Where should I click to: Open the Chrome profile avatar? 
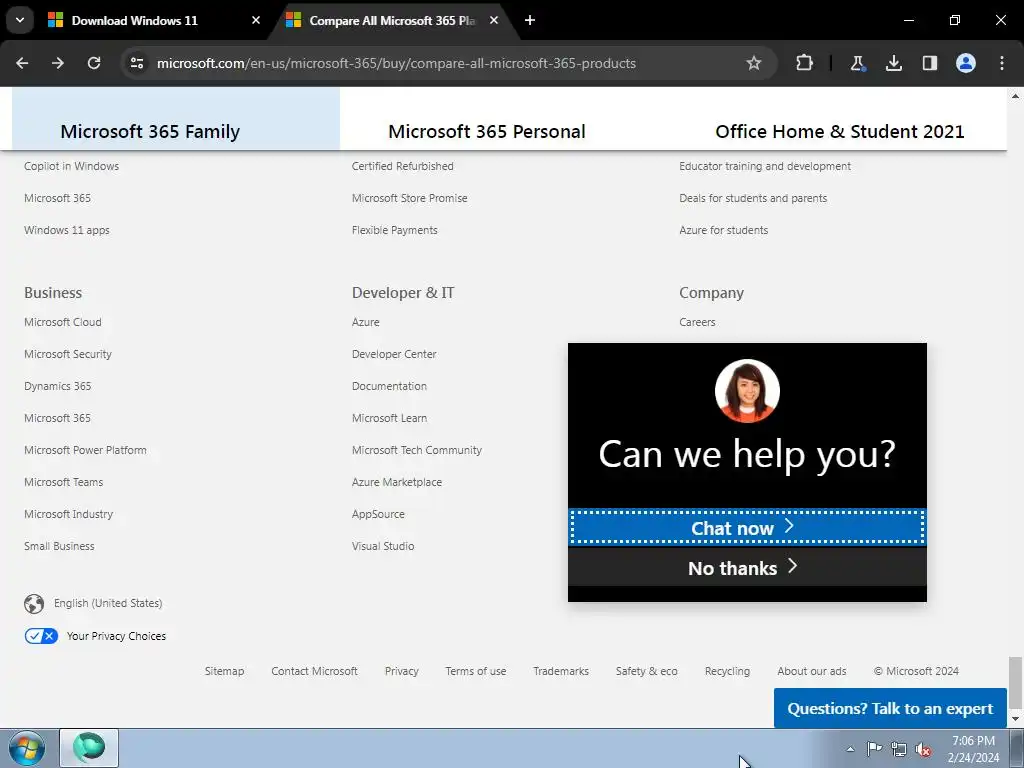(966, 63)
